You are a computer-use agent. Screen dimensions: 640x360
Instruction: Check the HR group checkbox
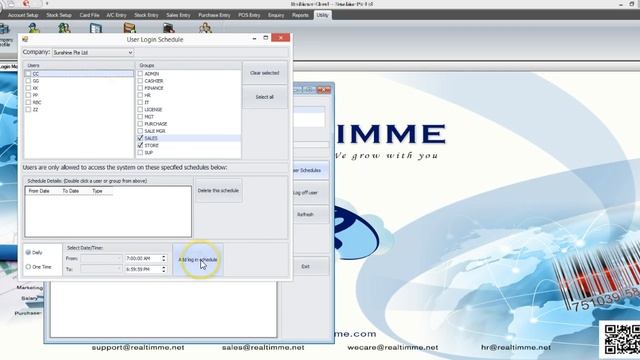tap(140, 95)
